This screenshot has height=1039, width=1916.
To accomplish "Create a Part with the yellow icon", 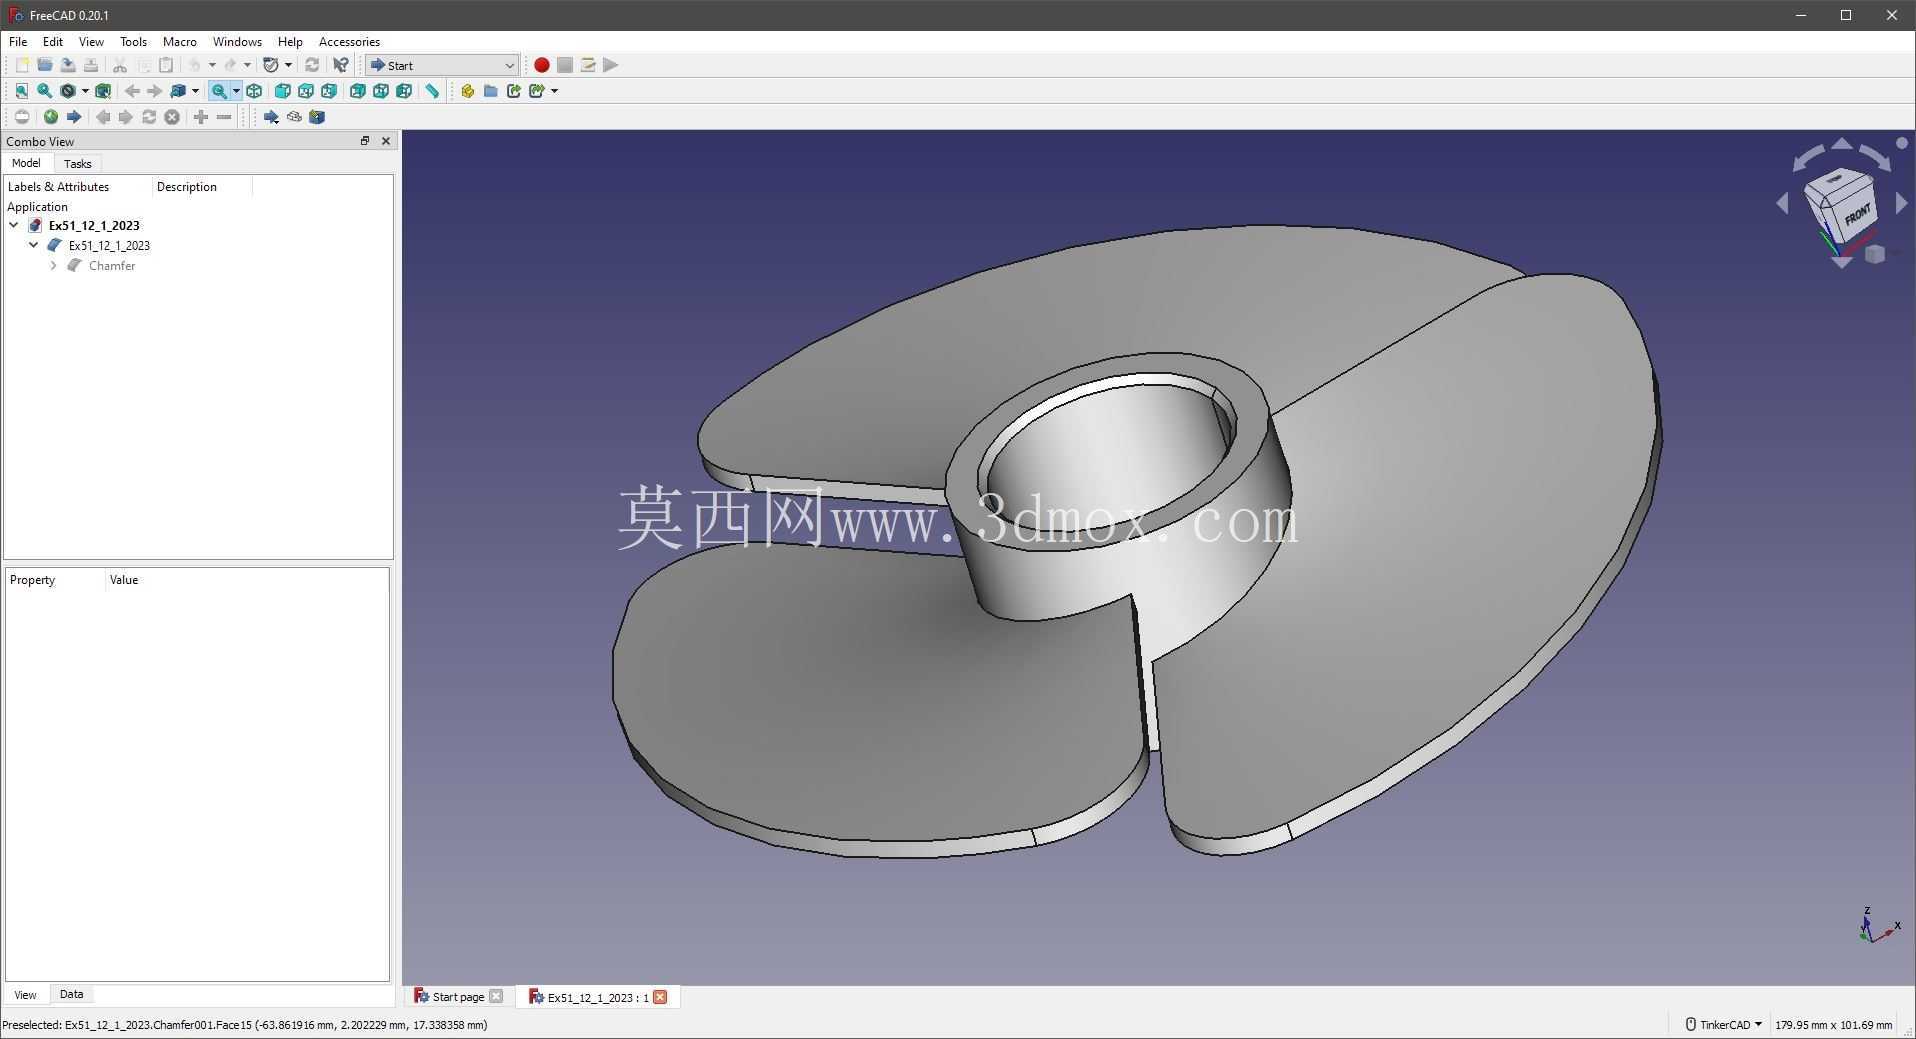I will pos(467,91).
